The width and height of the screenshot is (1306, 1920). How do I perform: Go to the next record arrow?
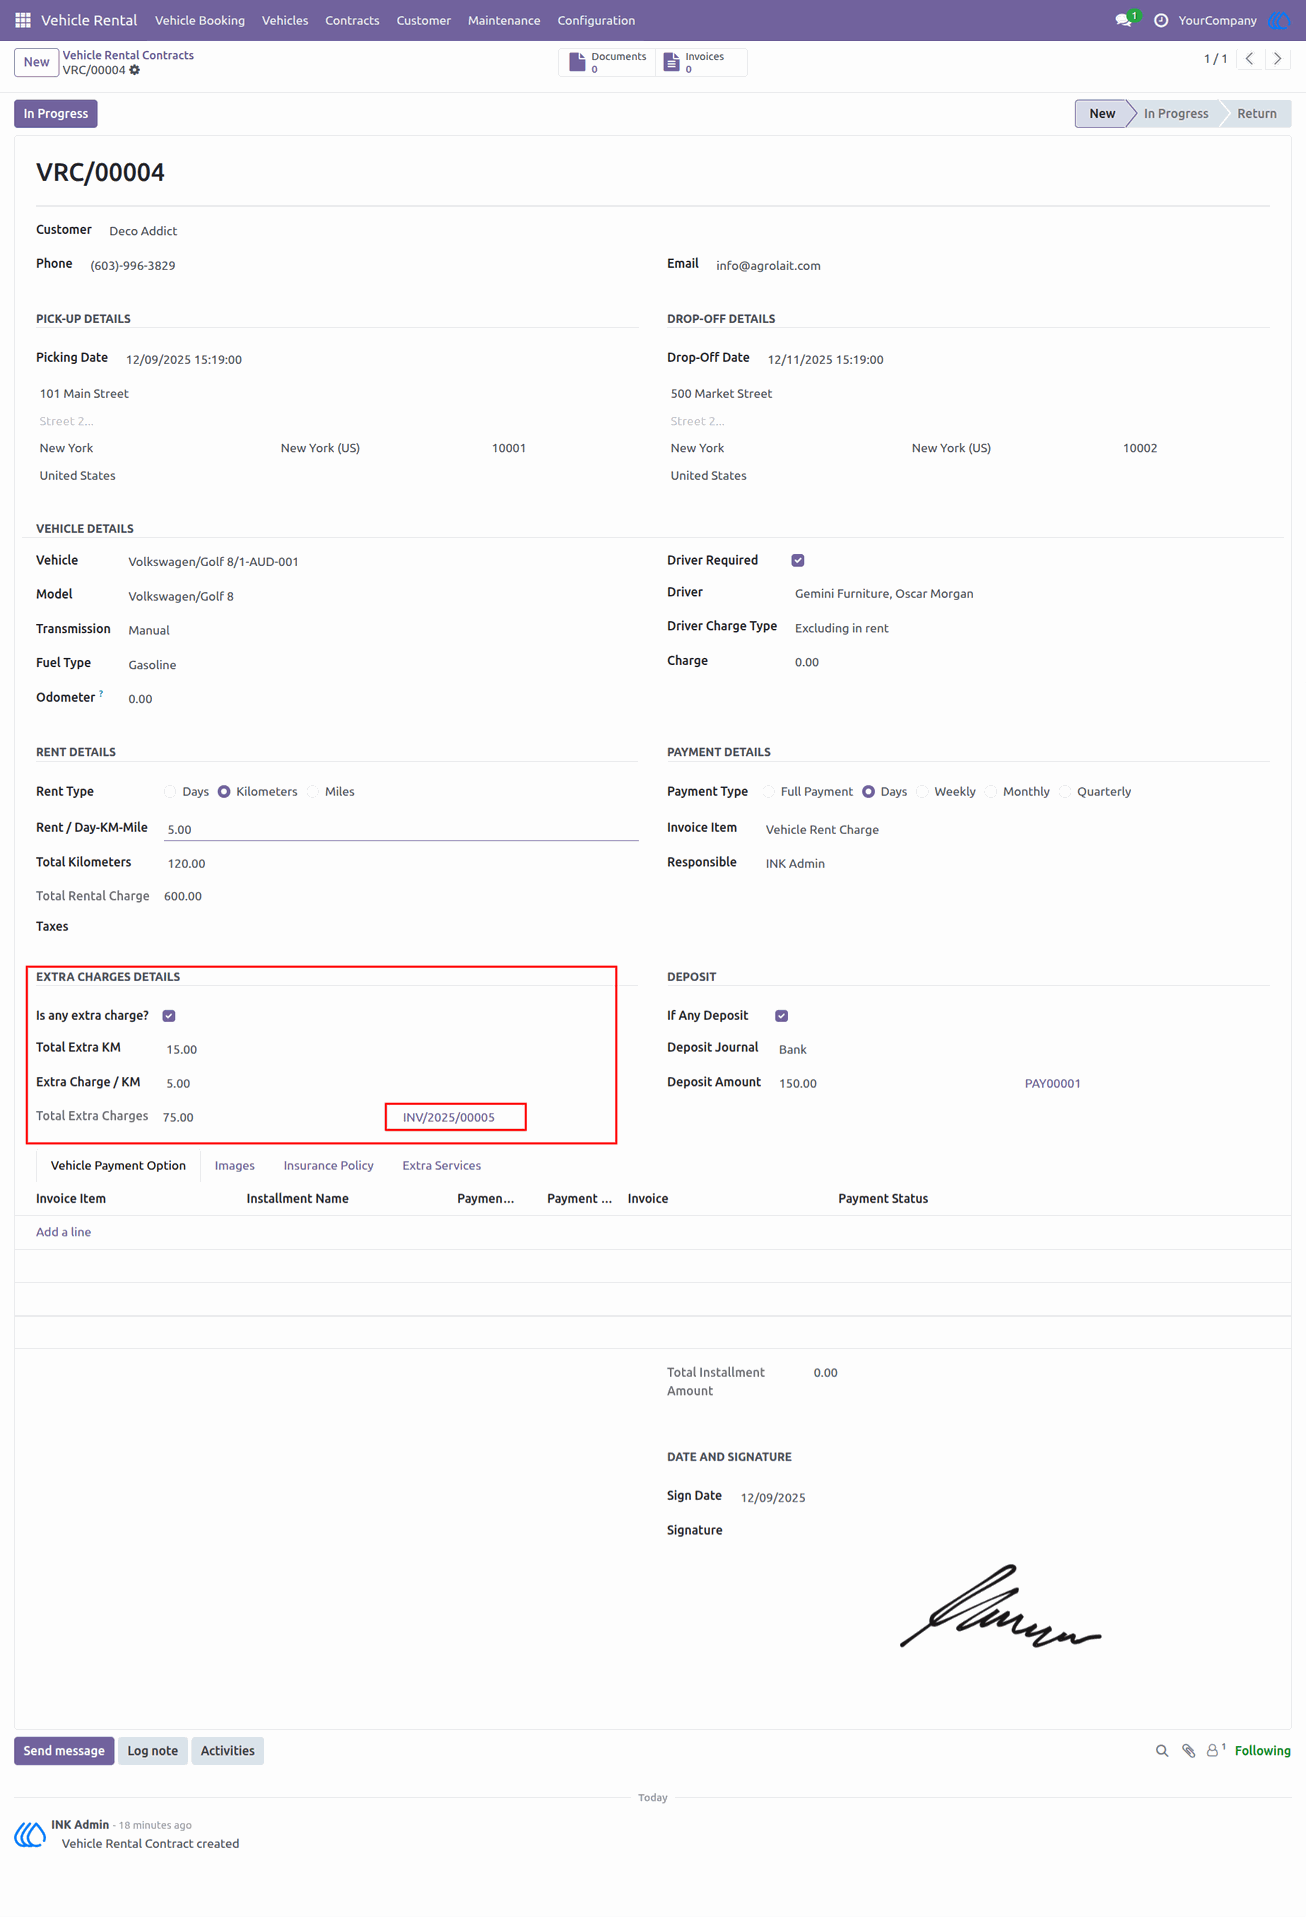click(1277, 59)
